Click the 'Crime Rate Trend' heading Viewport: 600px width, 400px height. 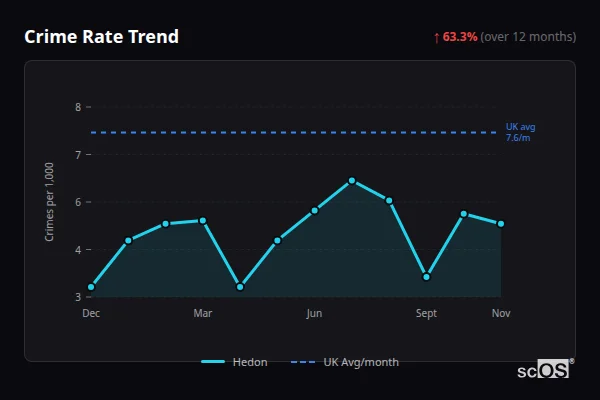click(101, 37)
